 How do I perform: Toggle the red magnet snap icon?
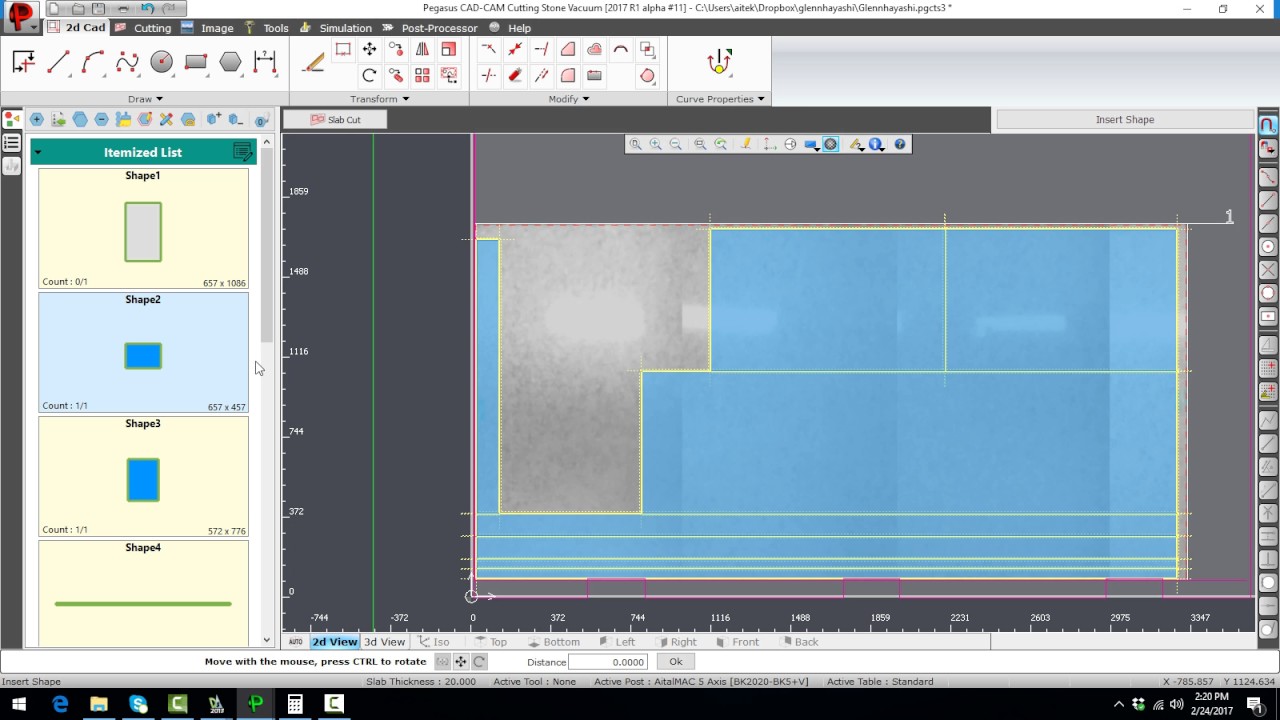tap(1267, 126)
